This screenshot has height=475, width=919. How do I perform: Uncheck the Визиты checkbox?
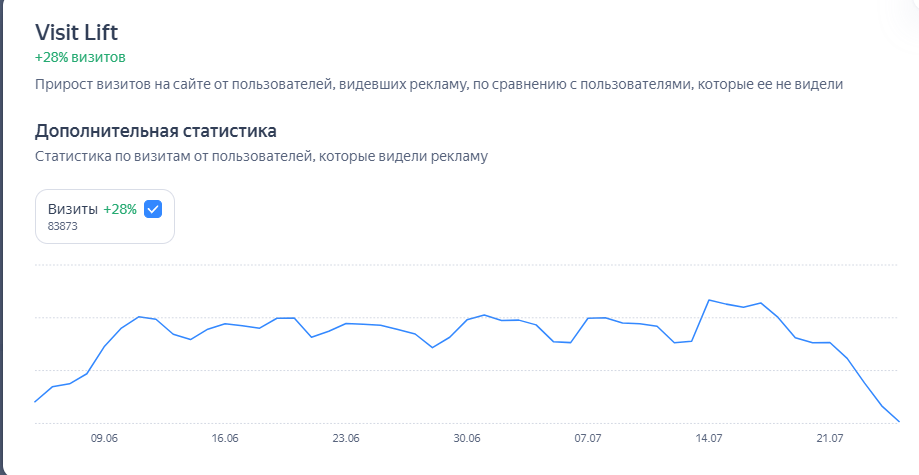point(153,209)
